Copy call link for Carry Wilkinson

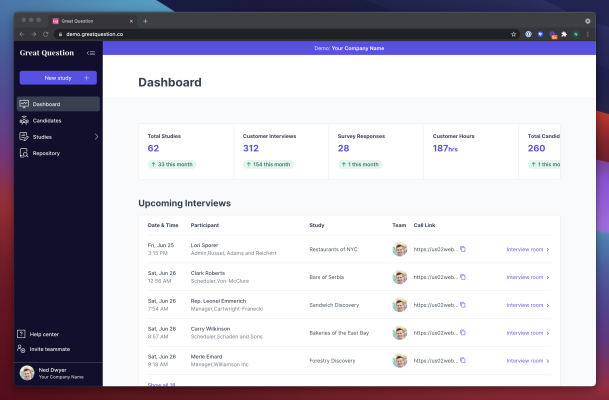462,332
